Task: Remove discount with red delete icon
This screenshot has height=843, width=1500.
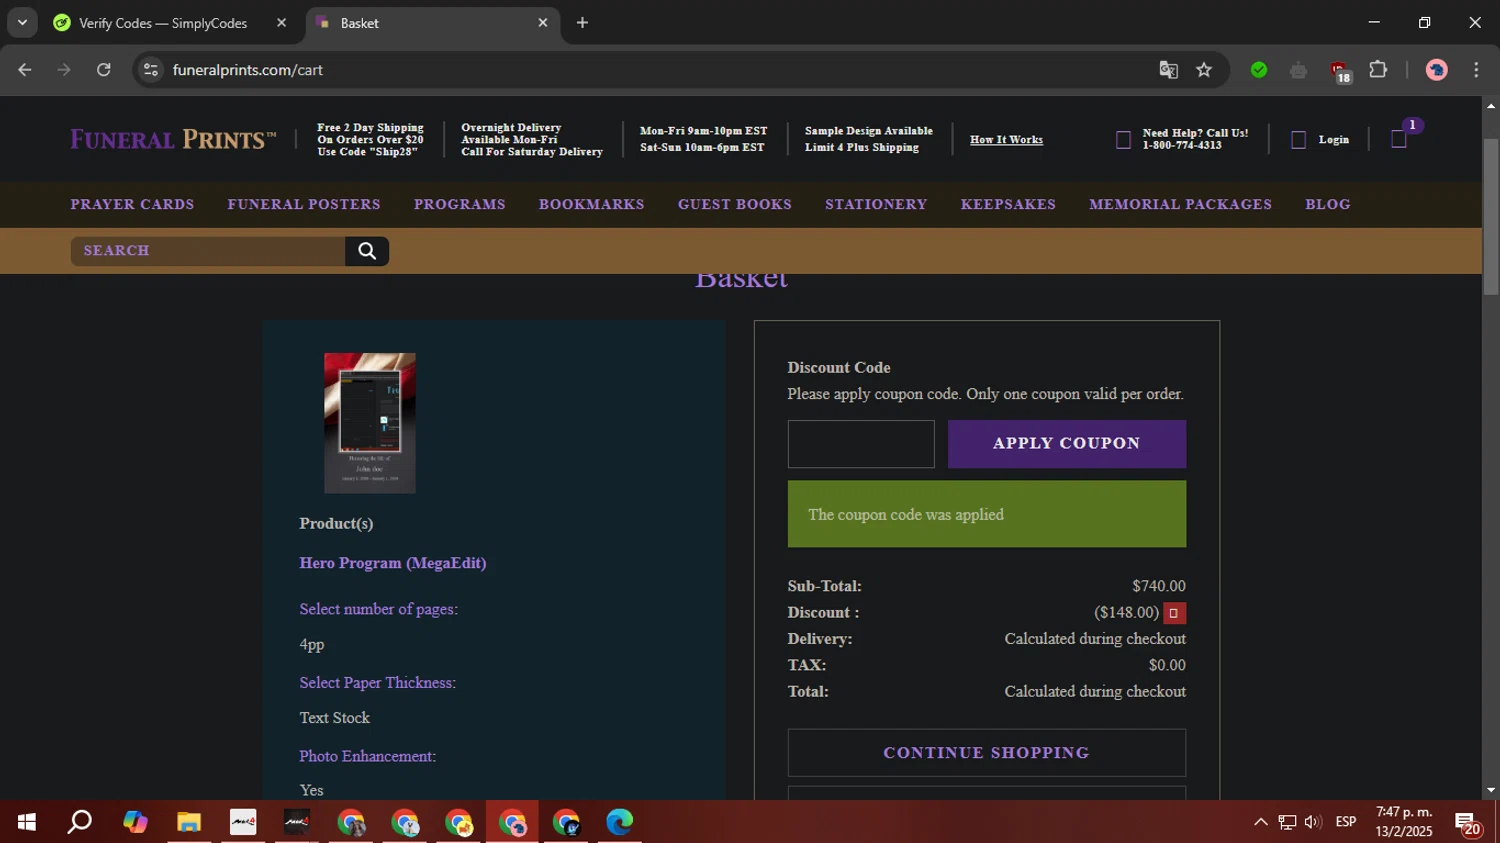Action: point(1174,613)
